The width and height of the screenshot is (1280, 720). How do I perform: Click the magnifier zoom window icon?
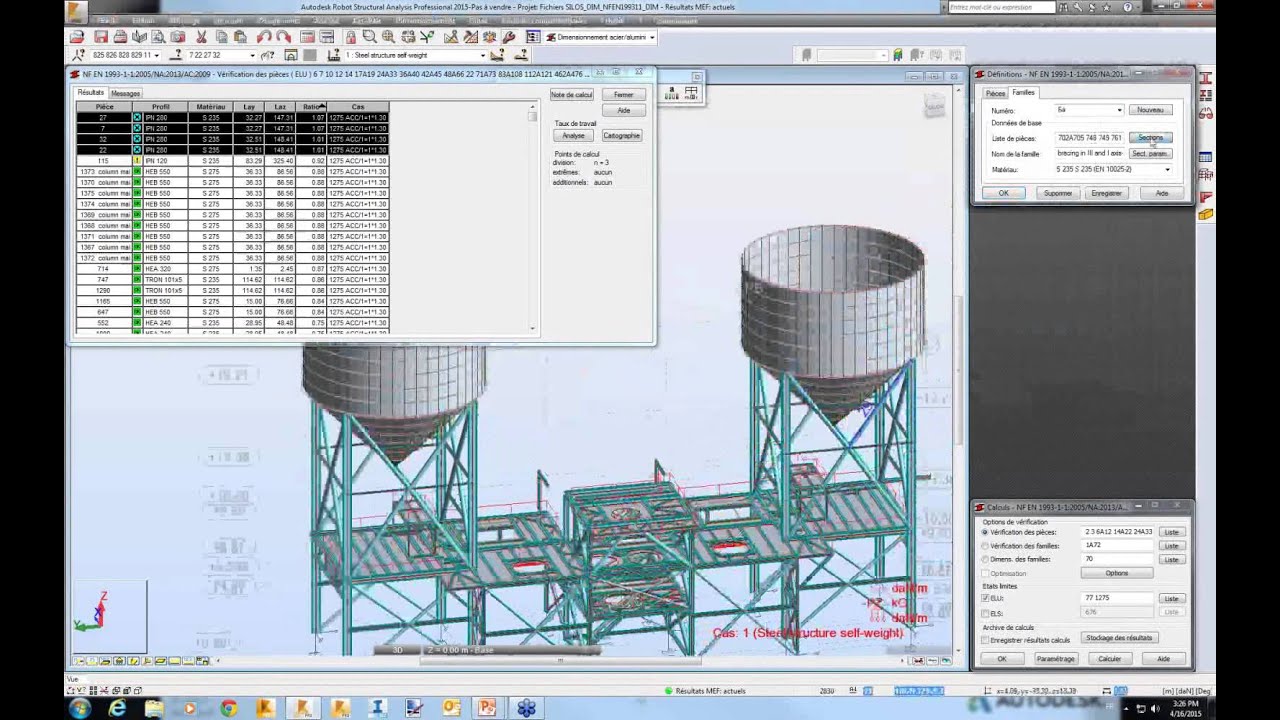369,37
